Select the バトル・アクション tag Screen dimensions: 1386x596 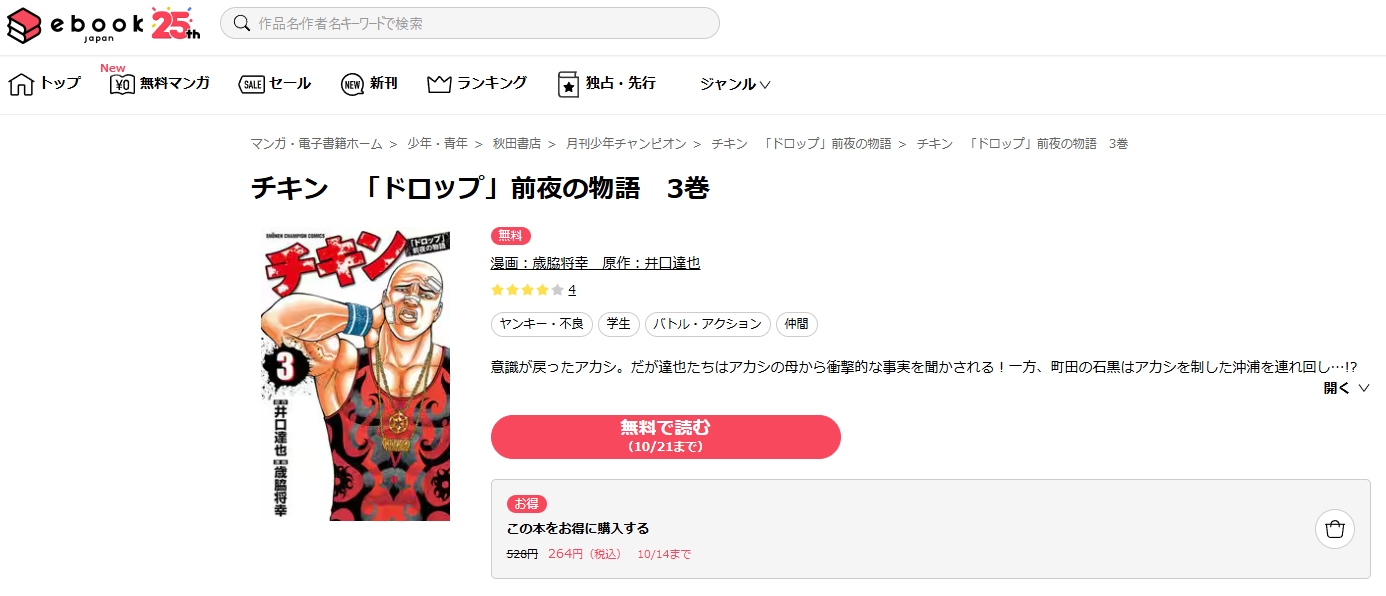point(708,324)
